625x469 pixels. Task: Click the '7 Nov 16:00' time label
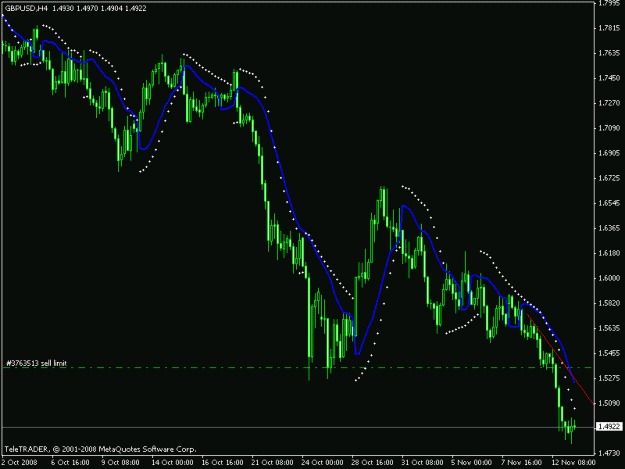tap(522, 462)
